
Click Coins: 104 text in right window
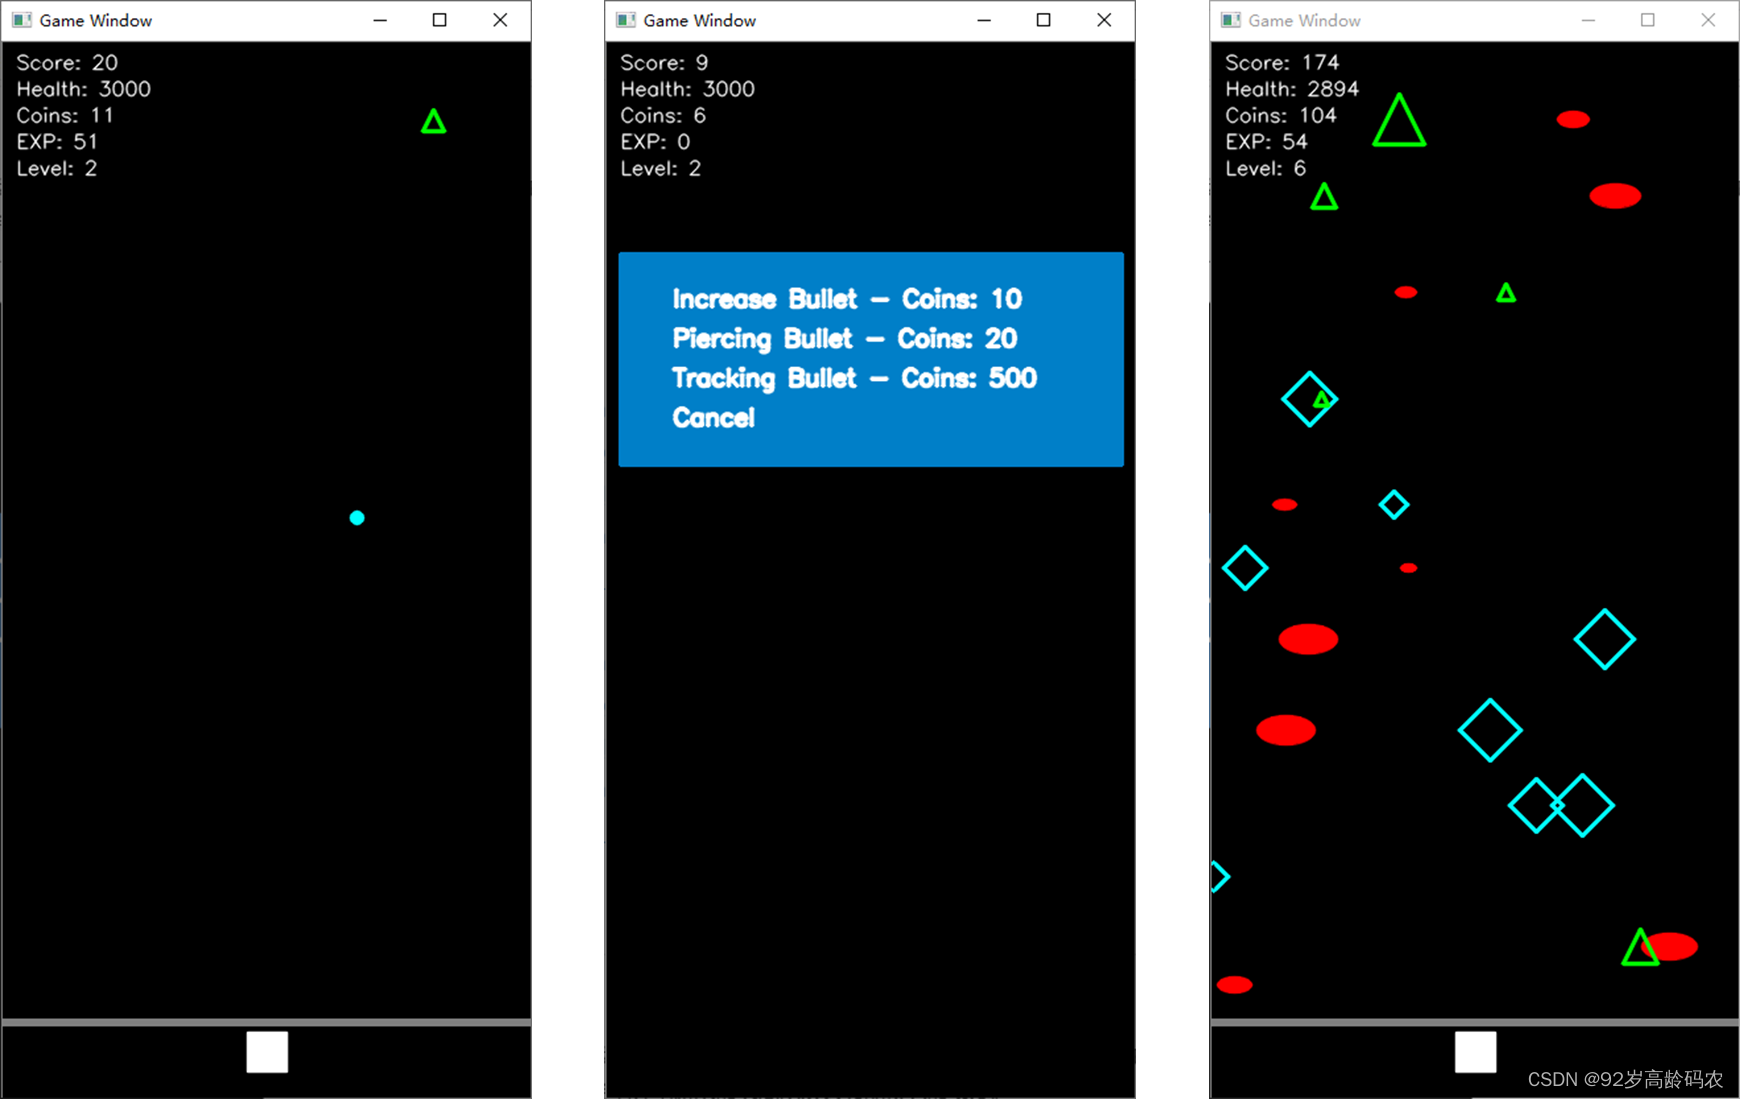tap(1281, 115)
